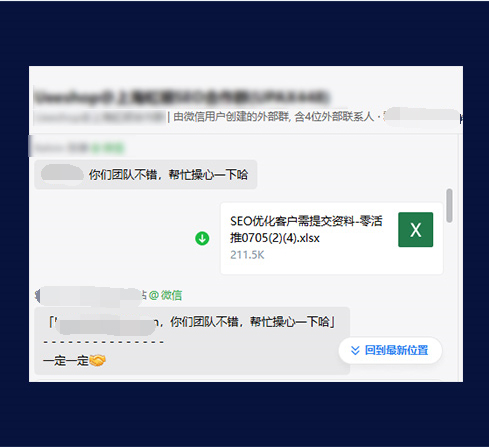This screenshot has height=447, width=489.
Task: Click the green download arrow icon
Action: coord(202,238)
